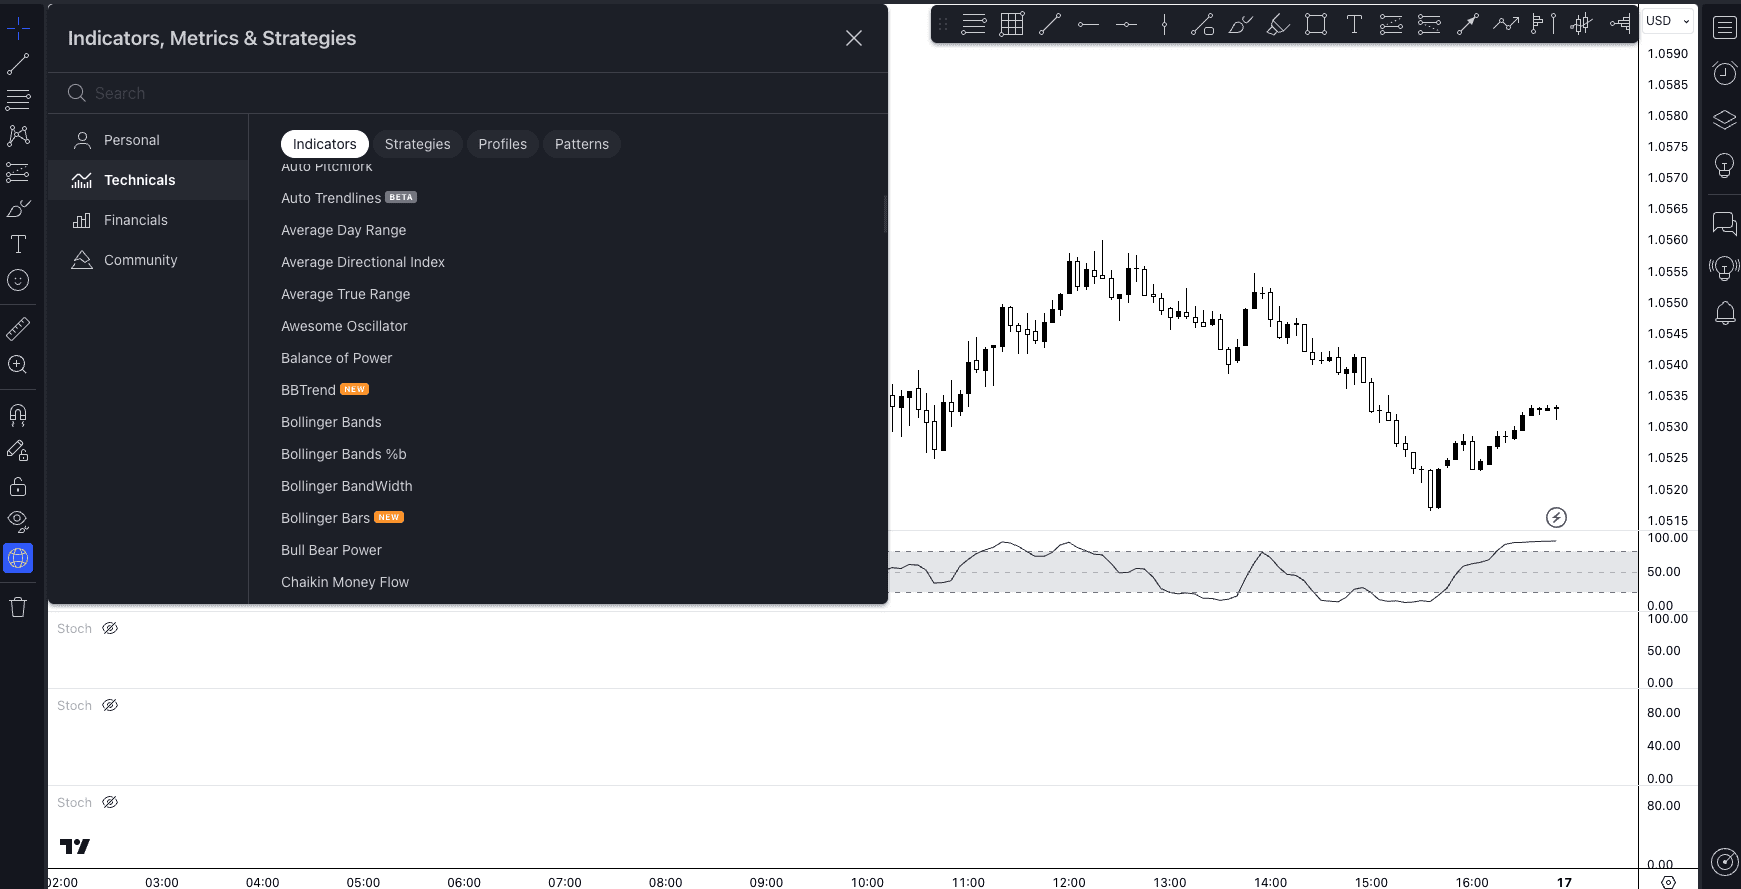
Task: Click the TradingView logo on the chart
Action: [75, 846]
